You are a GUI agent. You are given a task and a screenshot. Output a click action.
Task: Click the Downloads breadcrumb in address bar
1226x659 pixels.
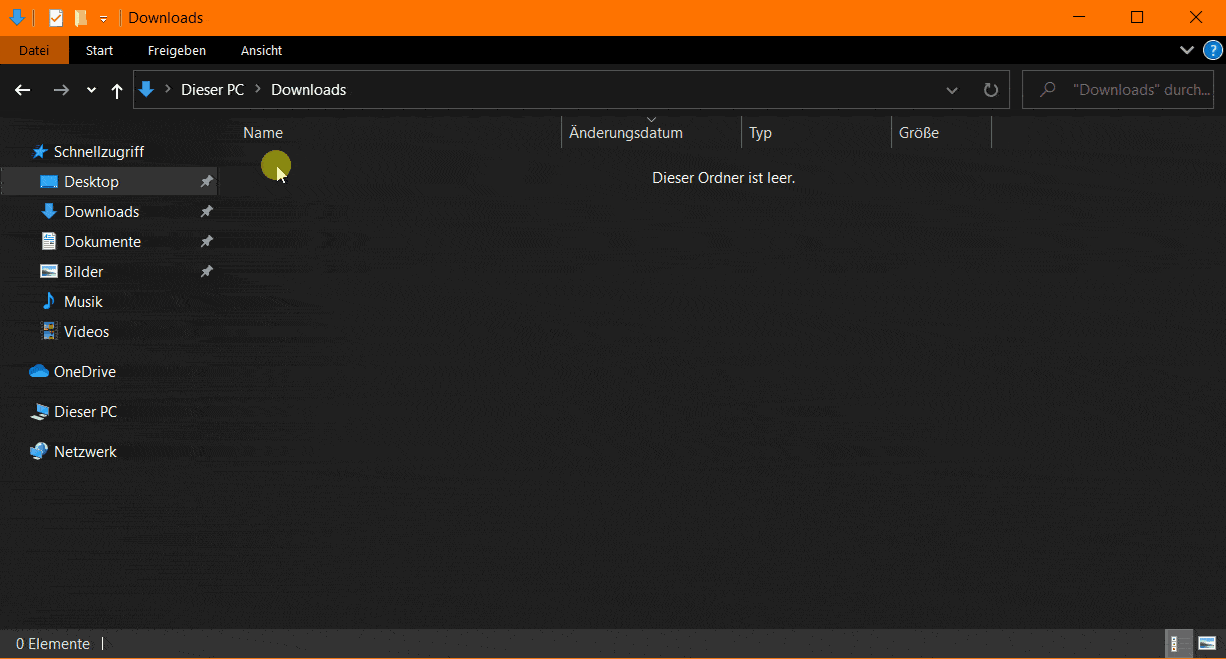coord(308,89)
